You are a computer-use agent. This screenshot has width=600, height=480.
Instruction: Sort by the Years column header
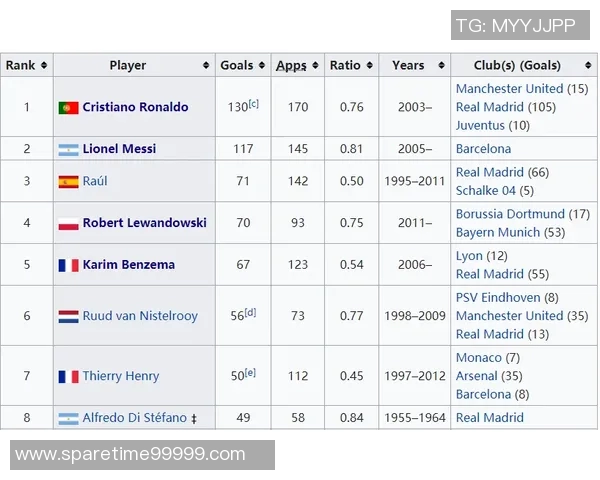[x=408, y=65]
